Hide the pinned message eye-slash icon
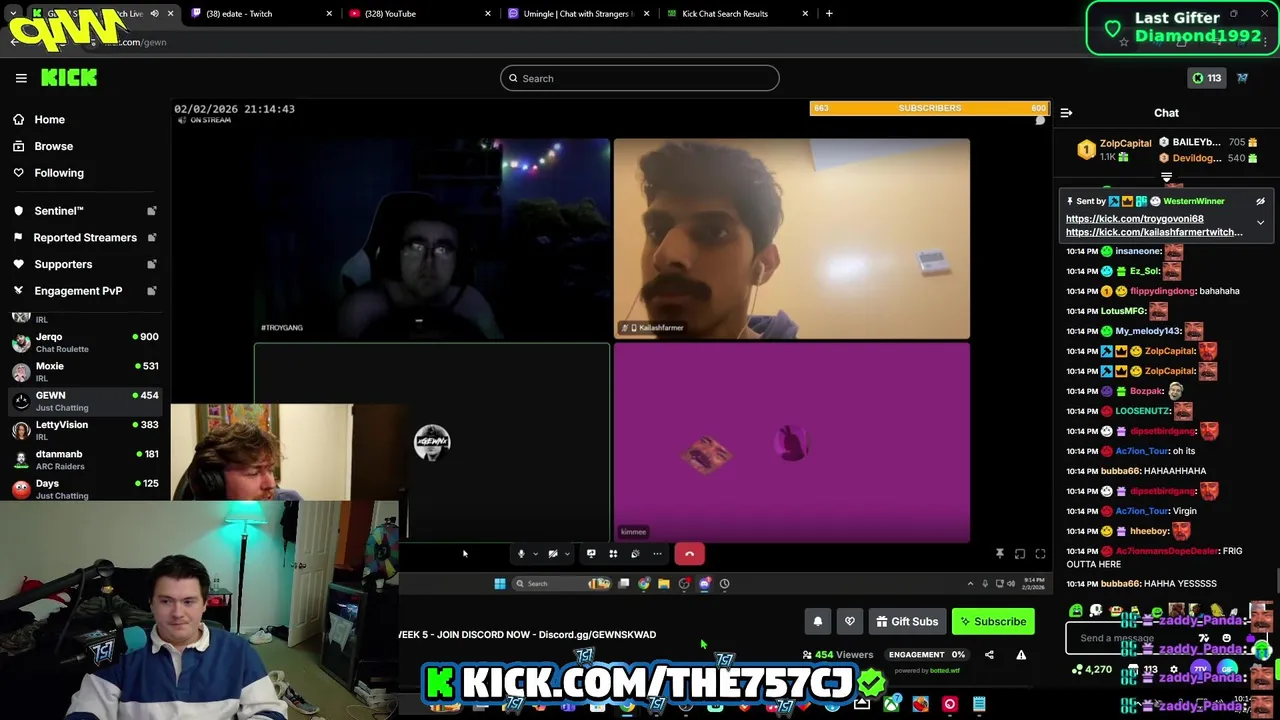The image size is (1280, 720). click(x=1260, y=201)
